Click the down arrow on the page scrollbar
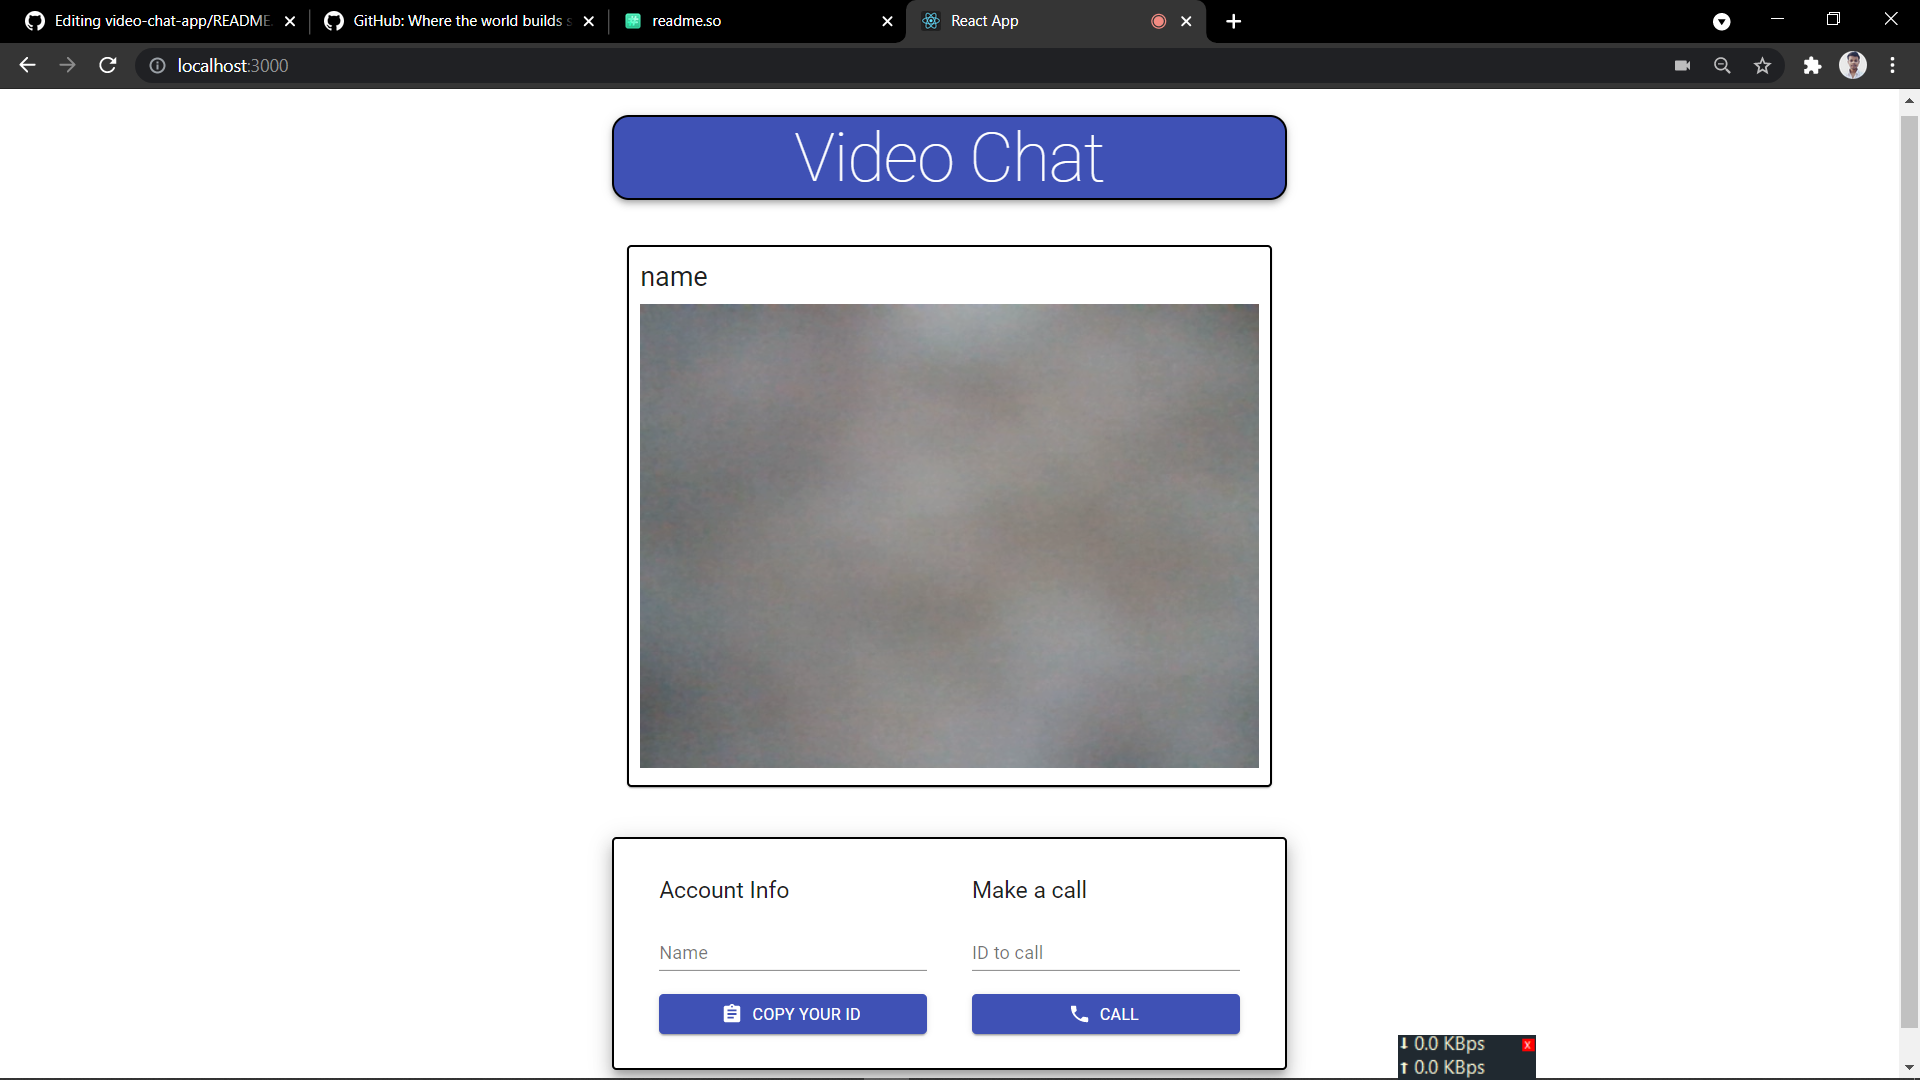Screen dimensions: 1920x1080 click(x=1909, y=1066)
